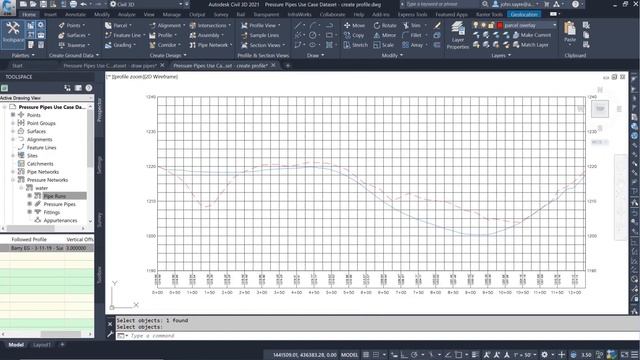The image size is (640, 360).
Task: Open Layer Properties manager
Action: (458, 35)
